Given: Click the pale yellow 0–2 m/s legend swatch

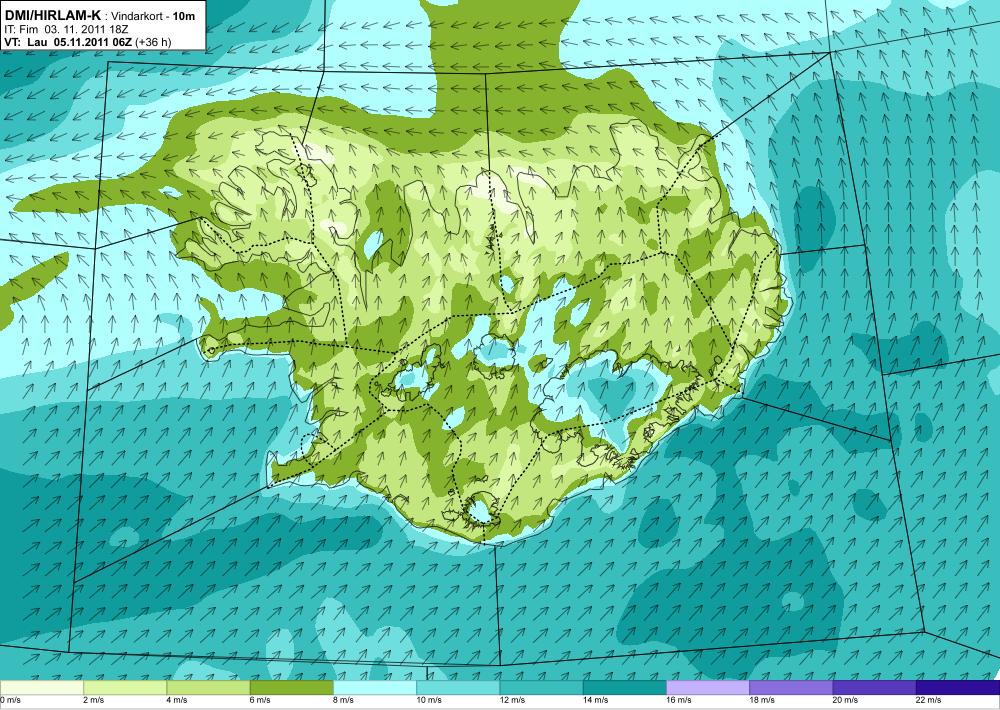Looking at the screenshot, I should coord(41,688).
